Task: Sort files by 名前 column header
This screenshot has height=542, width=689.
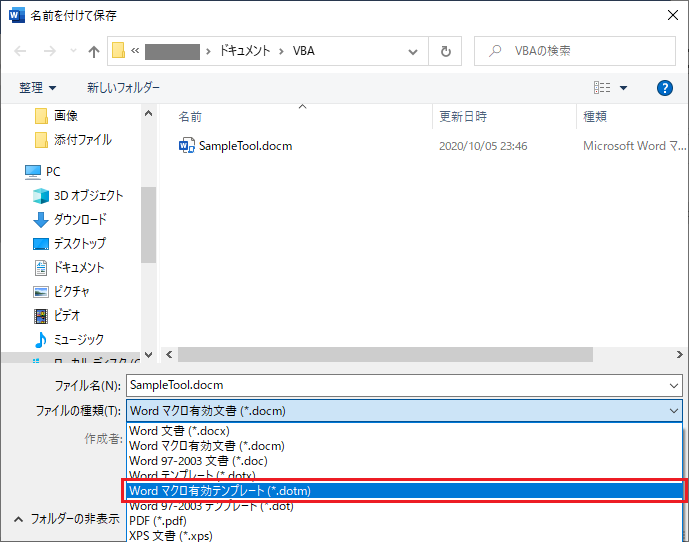Action: (x=190, y=116)
